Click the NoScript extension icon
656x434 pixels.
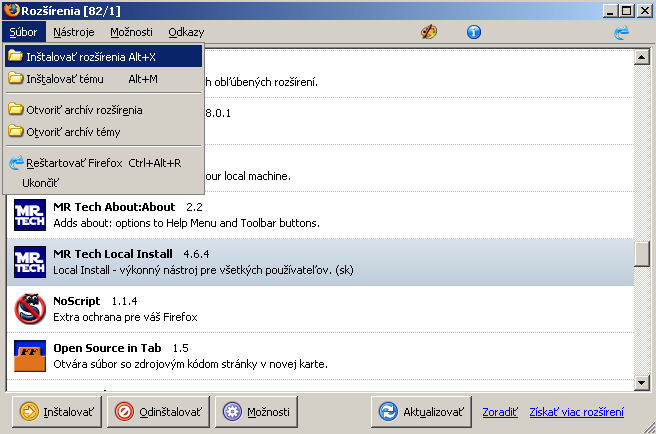click(30, 309)
